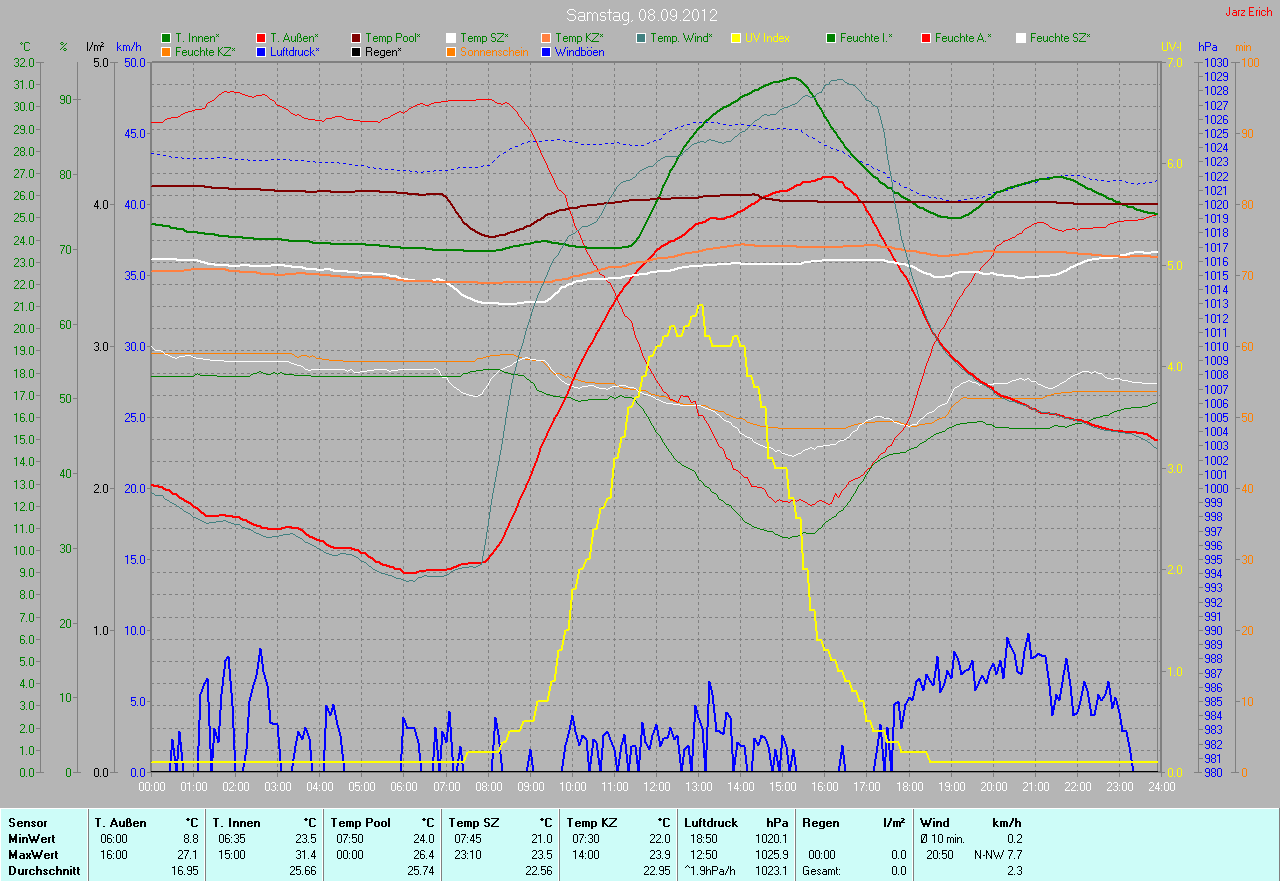Select the black swatch beside Regen*

[357, 51]
